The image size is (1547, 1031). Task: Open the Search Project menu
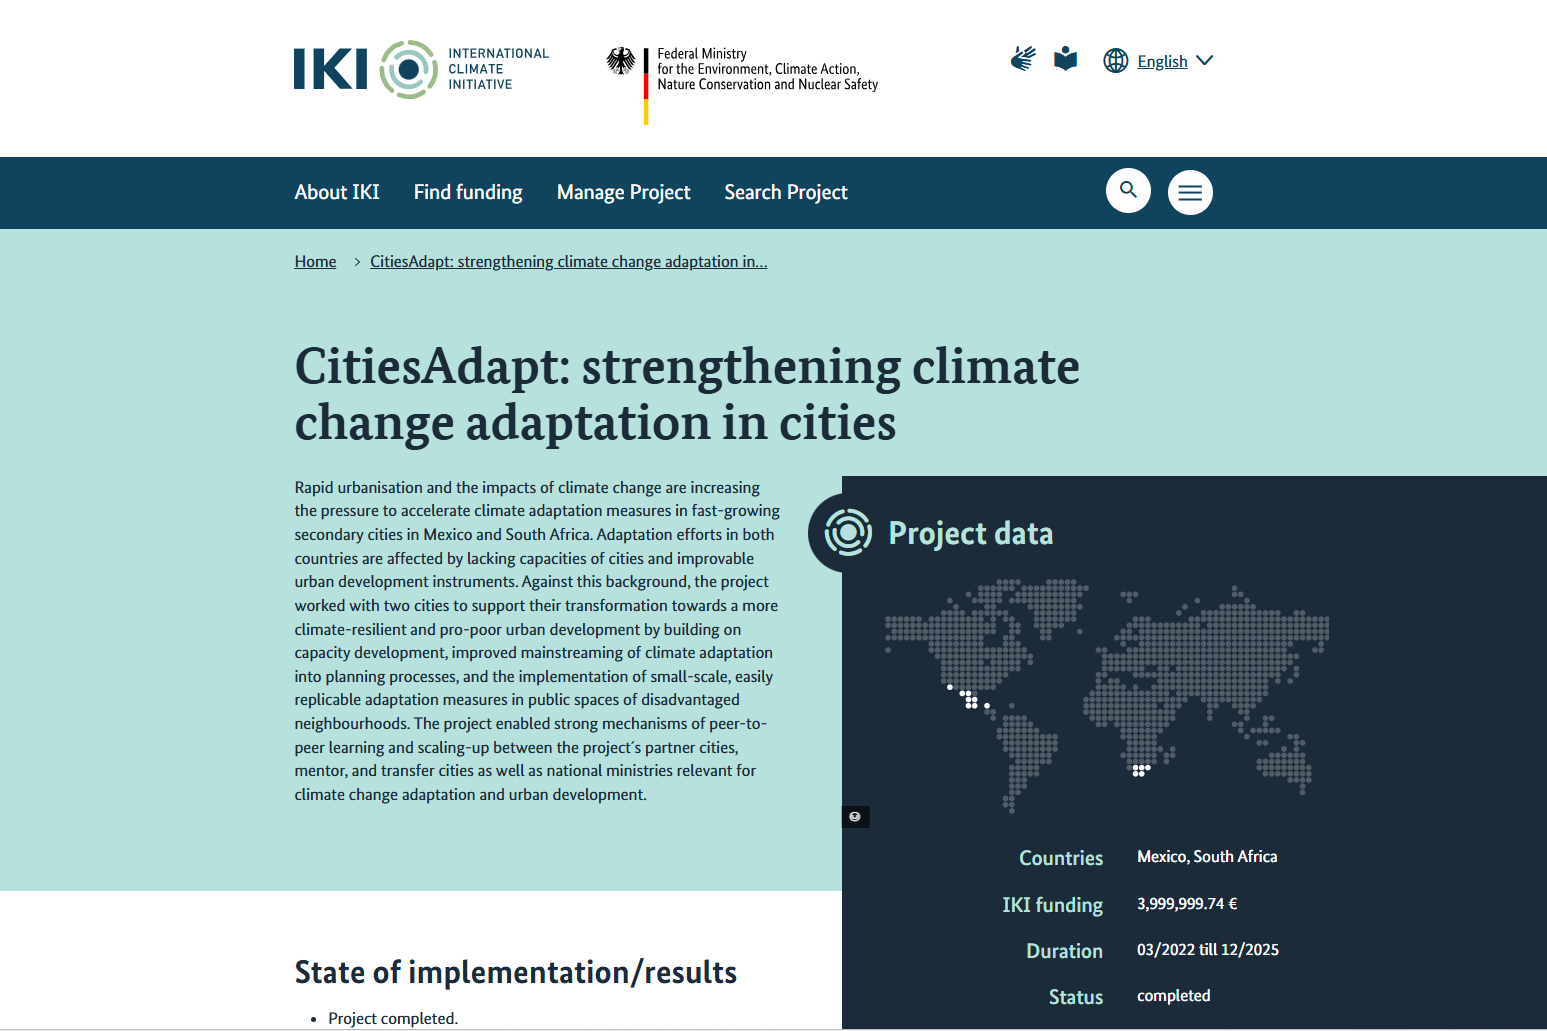786,192
